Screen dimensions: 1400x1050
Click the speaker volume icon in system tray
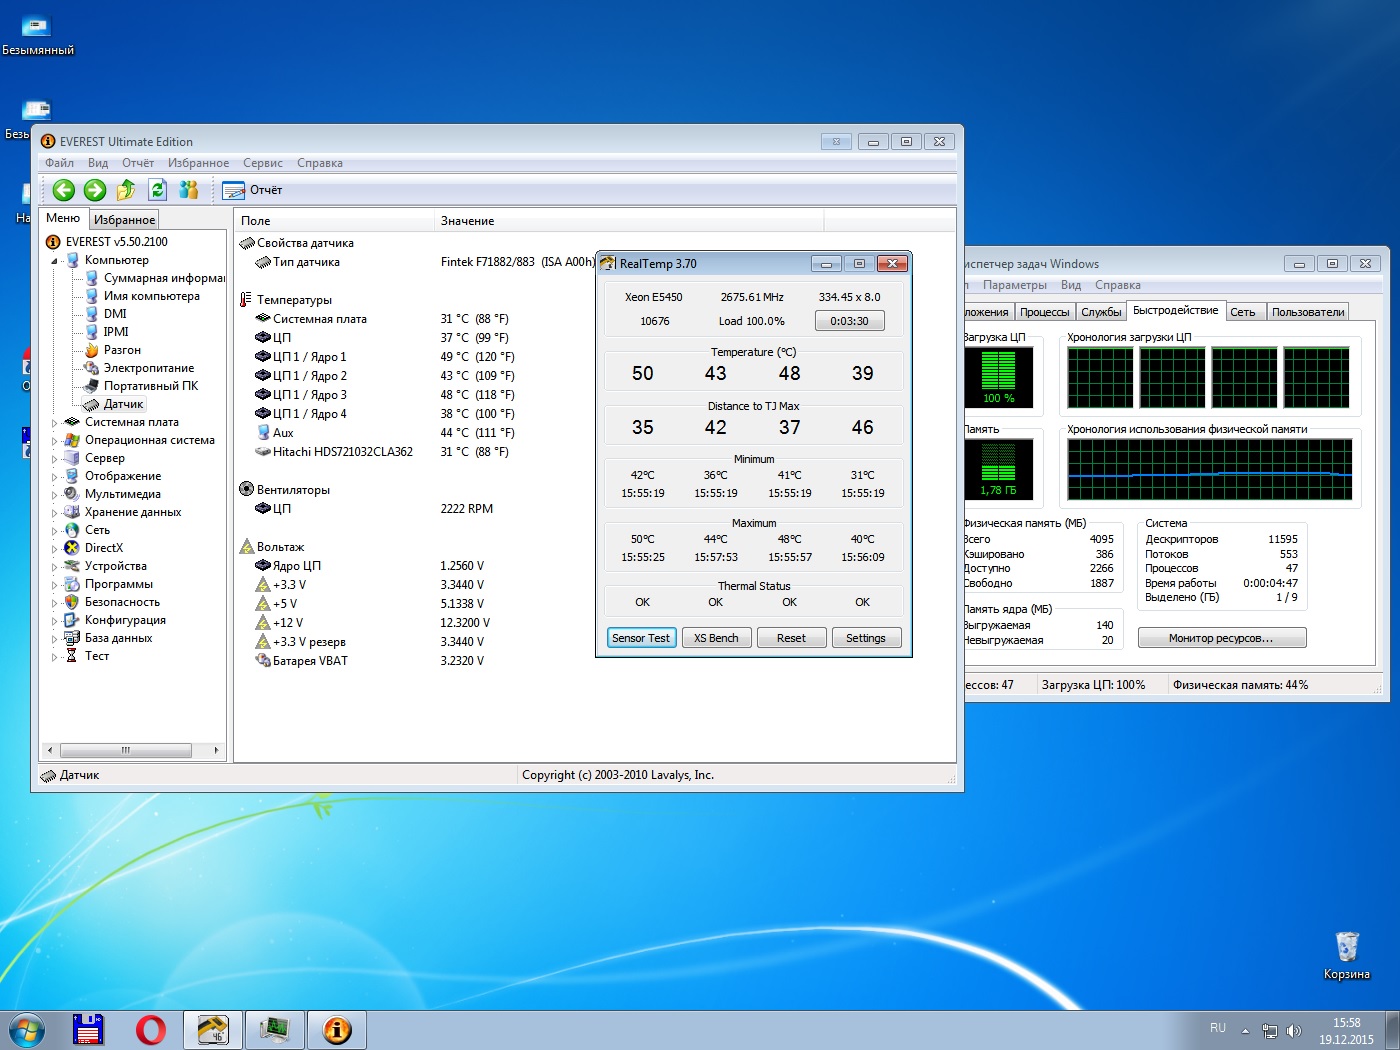click(1294, 1030)
